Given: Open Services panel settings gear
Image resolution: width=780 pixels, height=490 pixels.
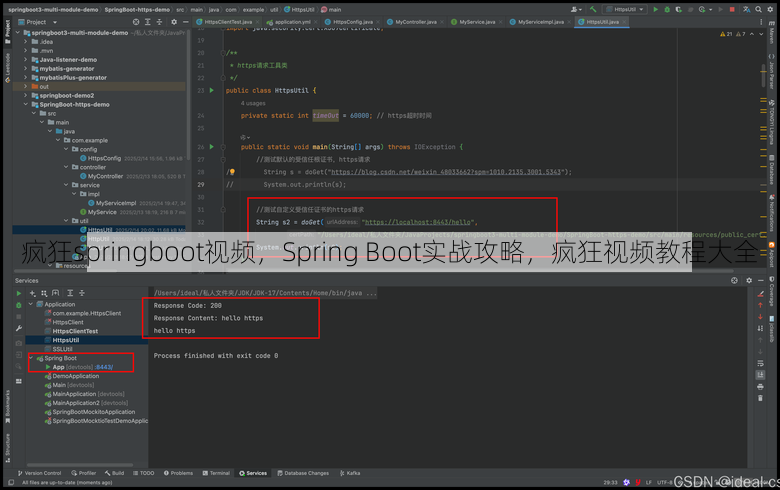Looking at the screenshot, I should coord(749,281).
